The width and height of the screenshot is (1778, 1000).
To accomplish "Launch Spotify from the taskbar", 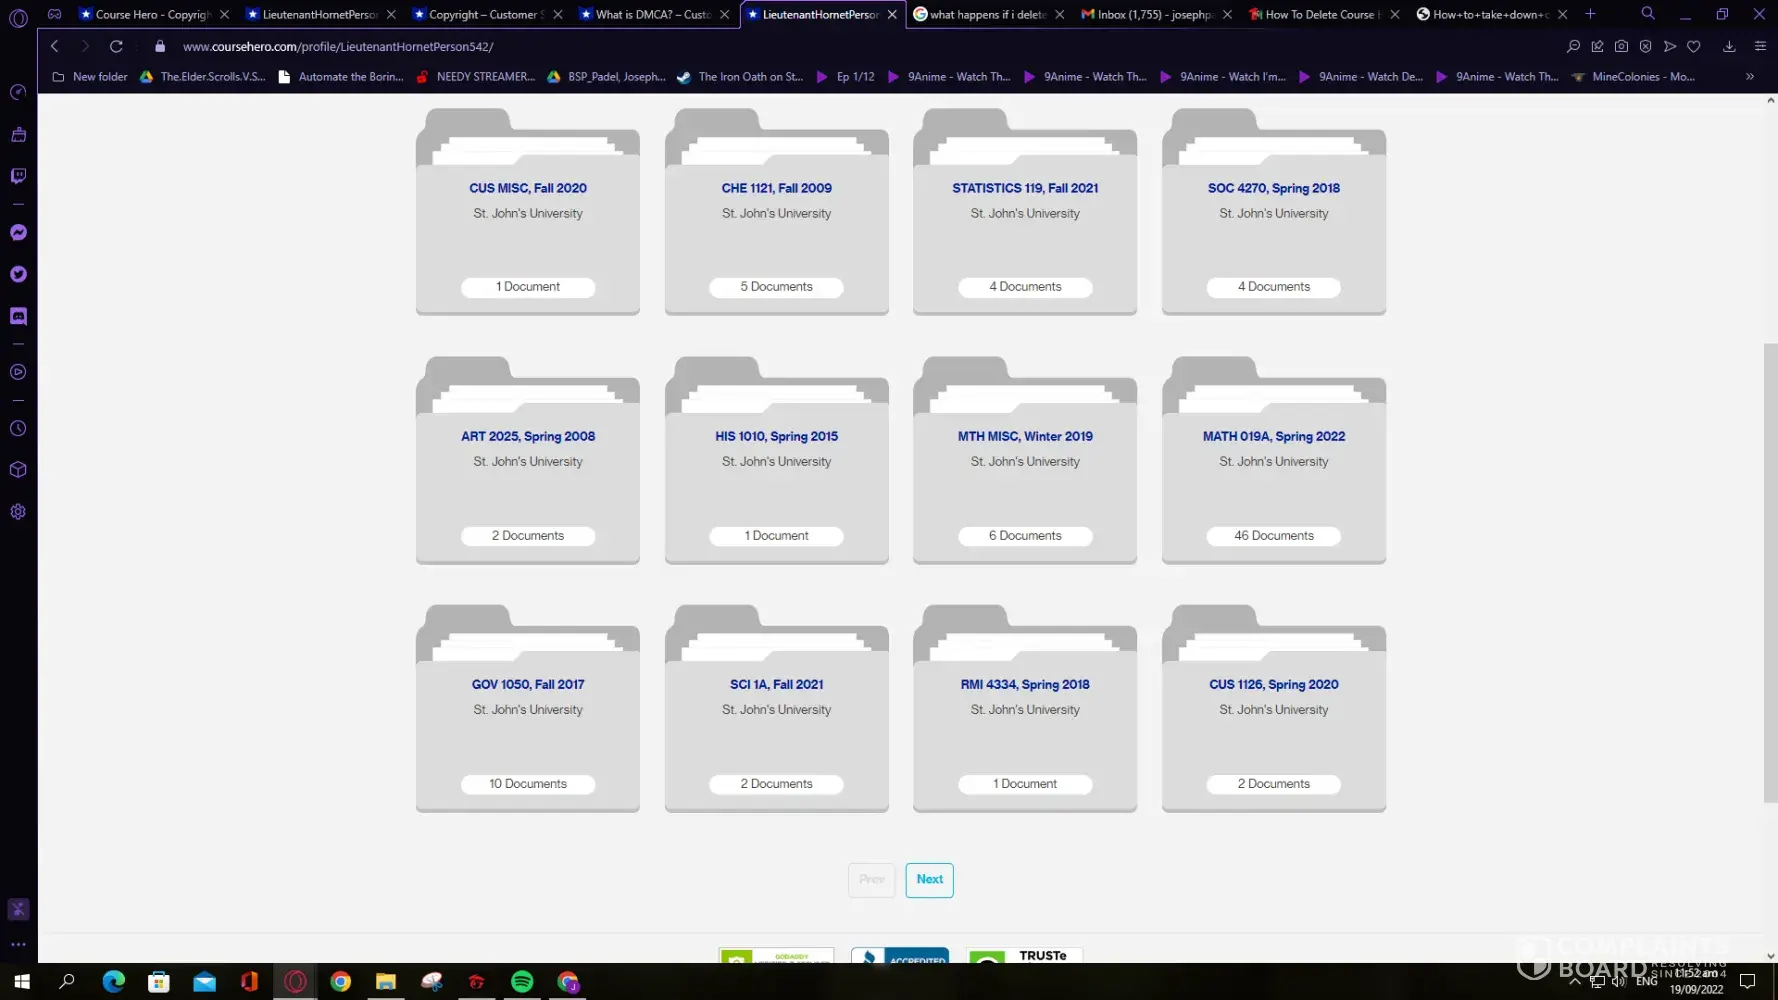I will 522,982.
